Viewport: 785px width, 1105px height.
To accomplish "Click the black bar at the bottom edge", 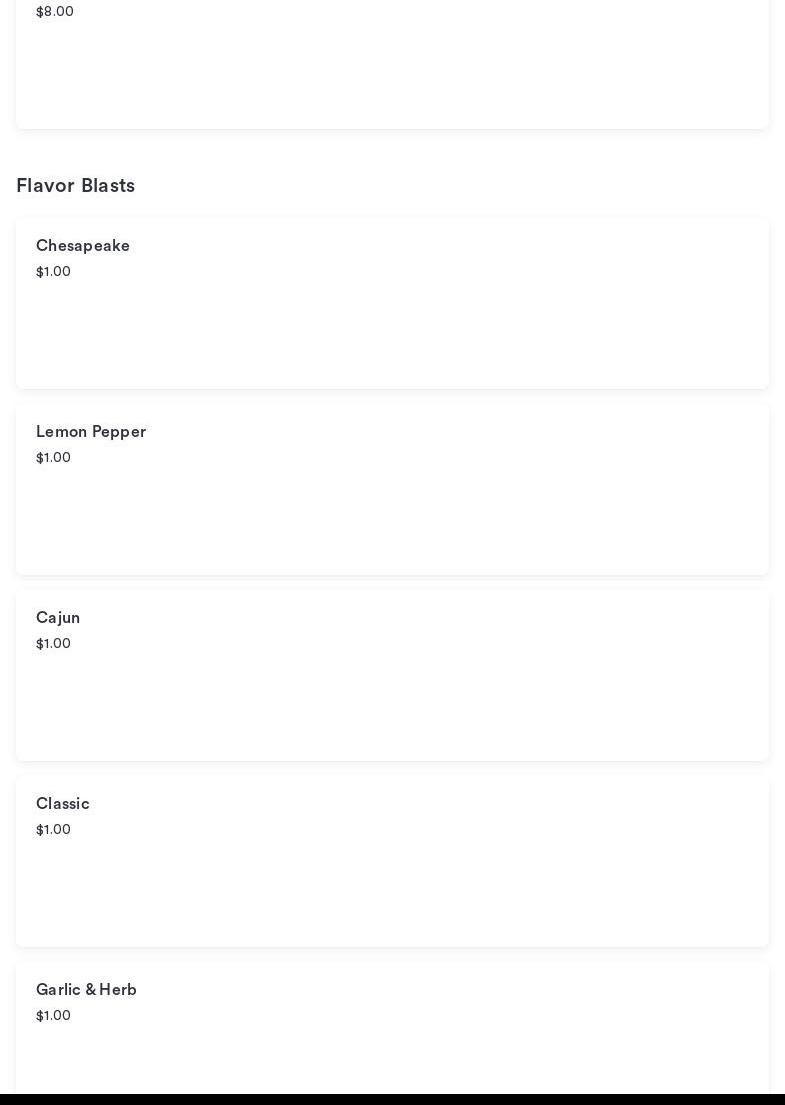I will [392, 1099].
